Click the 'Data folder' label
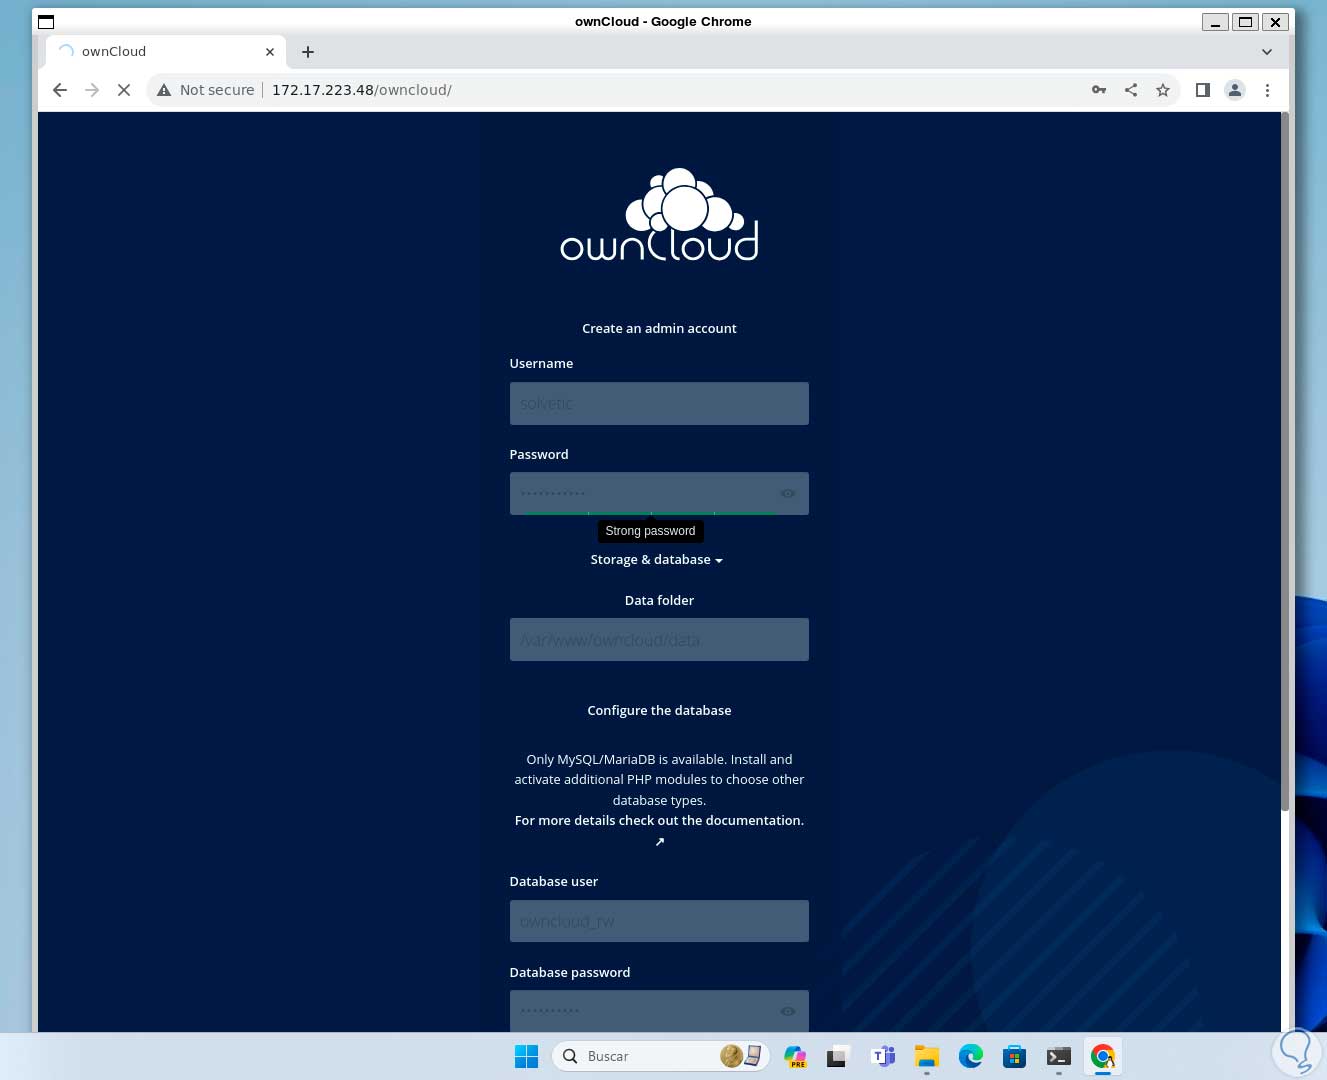Viewport: 1327px width, 1080px height. point(659,601)
